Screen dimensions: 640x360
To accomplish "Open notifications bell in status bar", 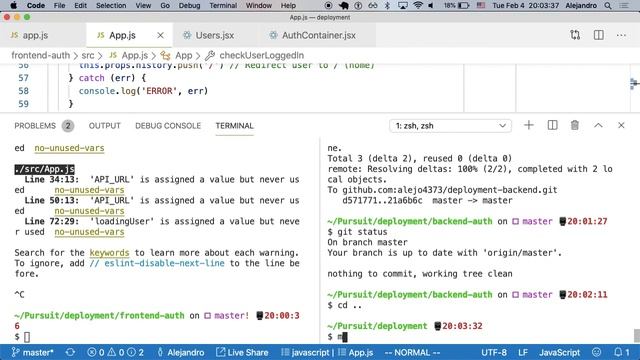I will click(622, 352).
